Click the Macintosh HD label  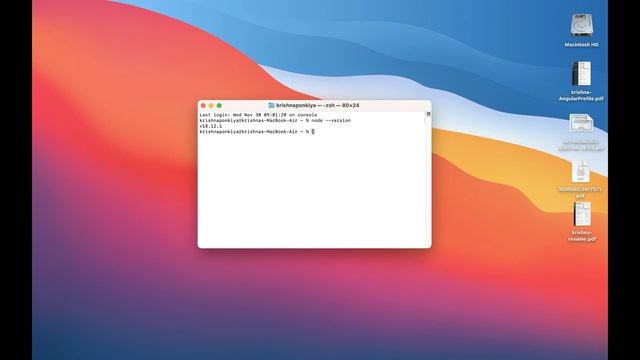click(x=581, y=45)
